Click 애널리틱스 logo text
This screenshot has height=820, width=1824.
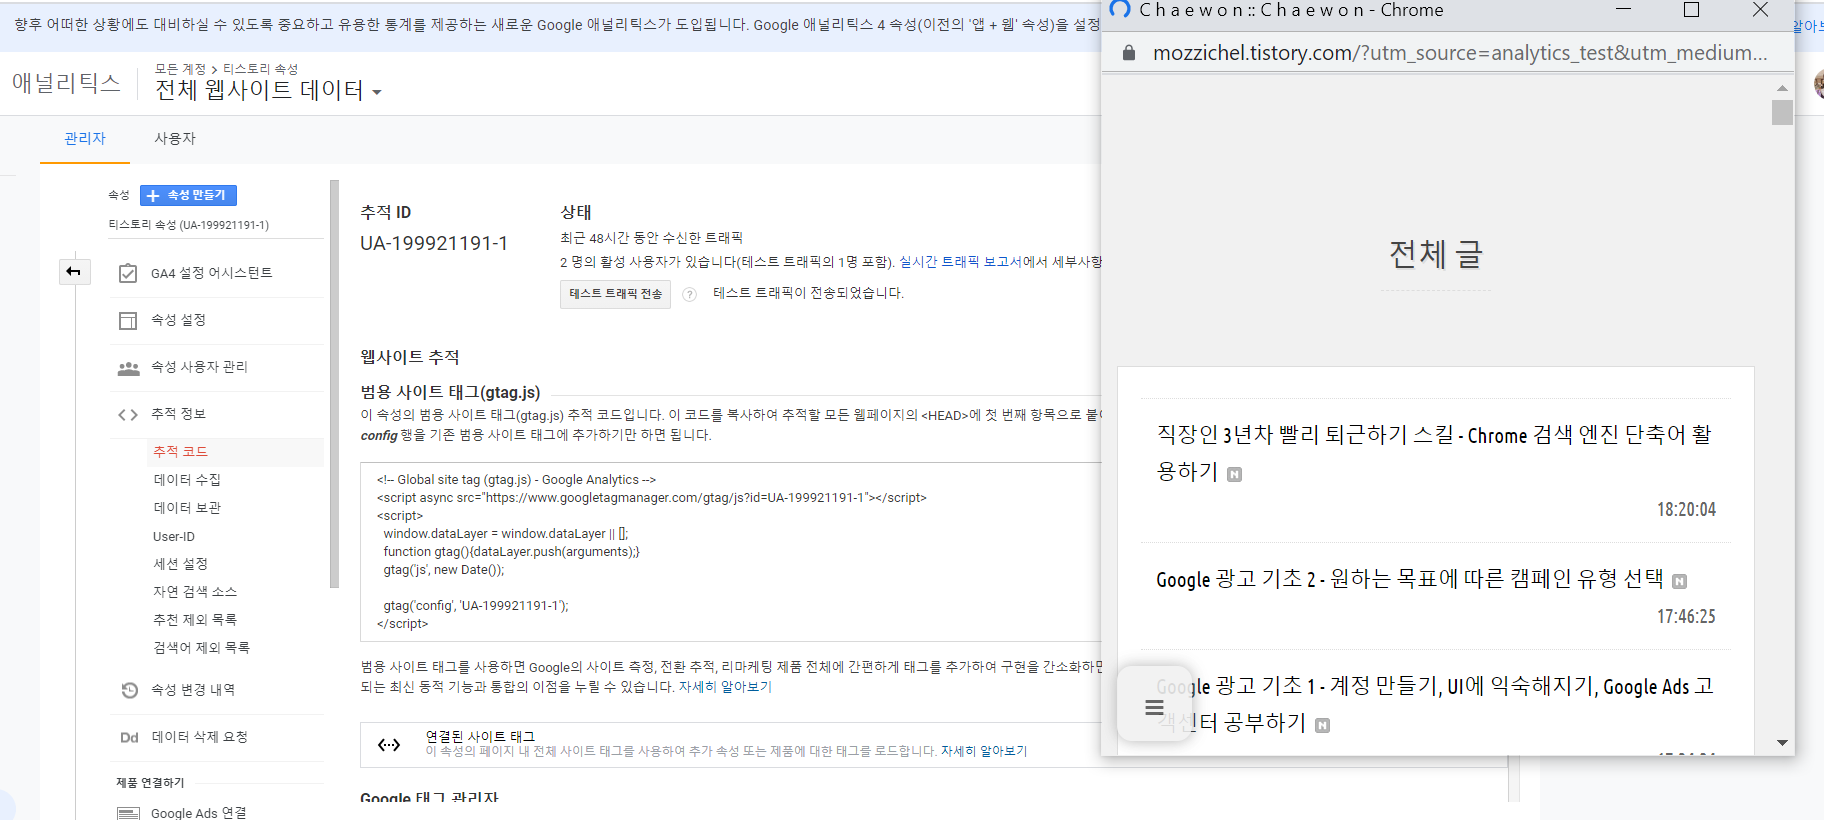(66, 83)
